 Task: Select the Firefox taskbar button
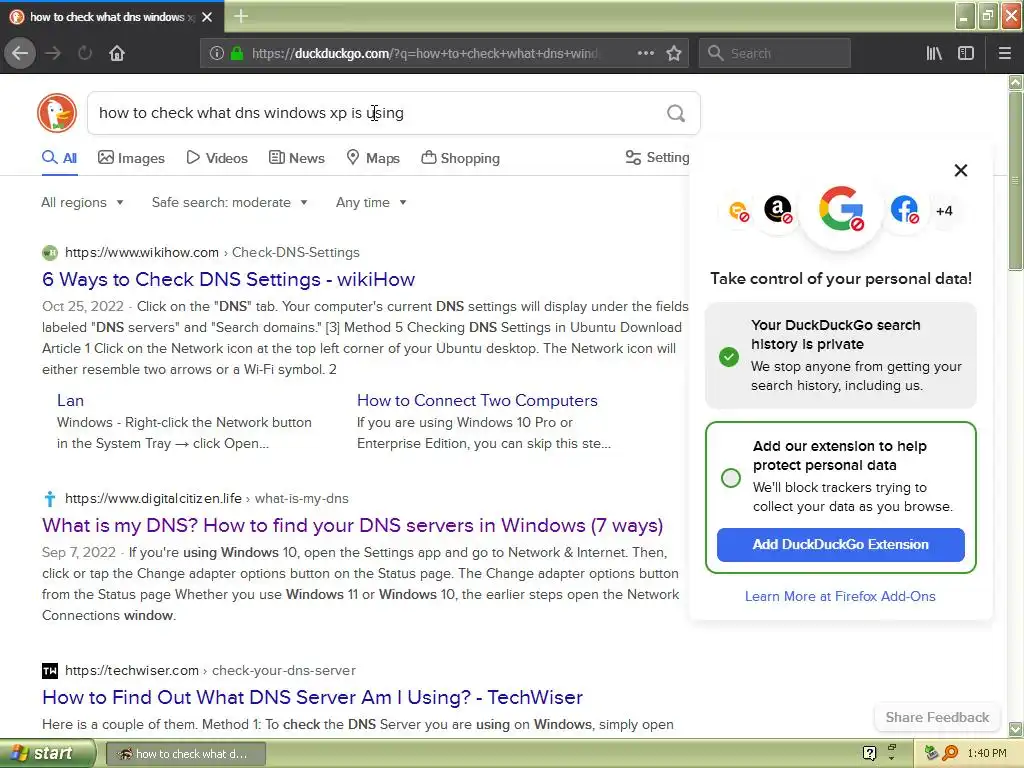click(x=185, y=754)
